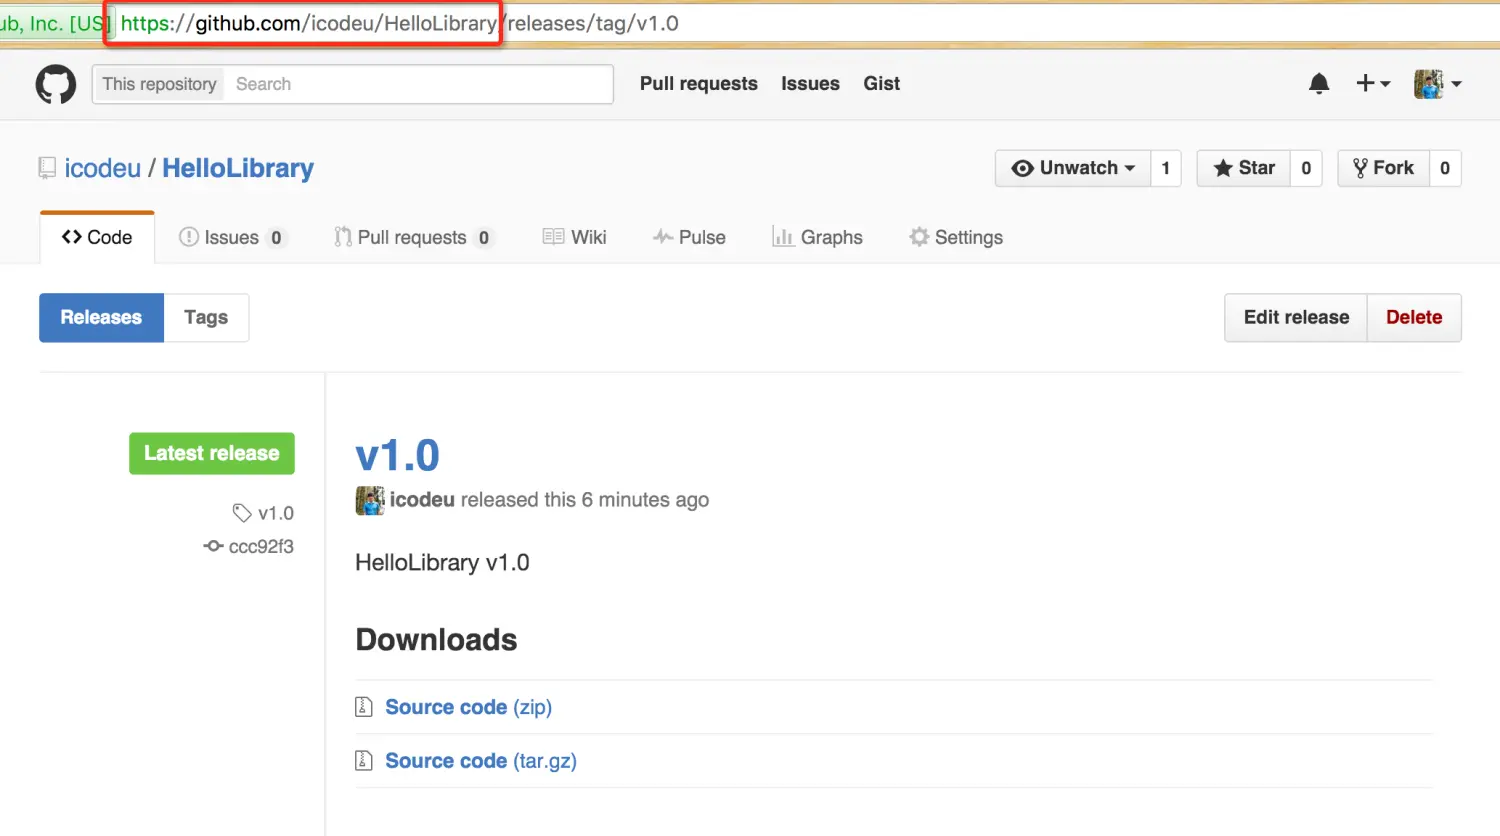
Task: Click the Releases button
Action: tap(101, 318)
